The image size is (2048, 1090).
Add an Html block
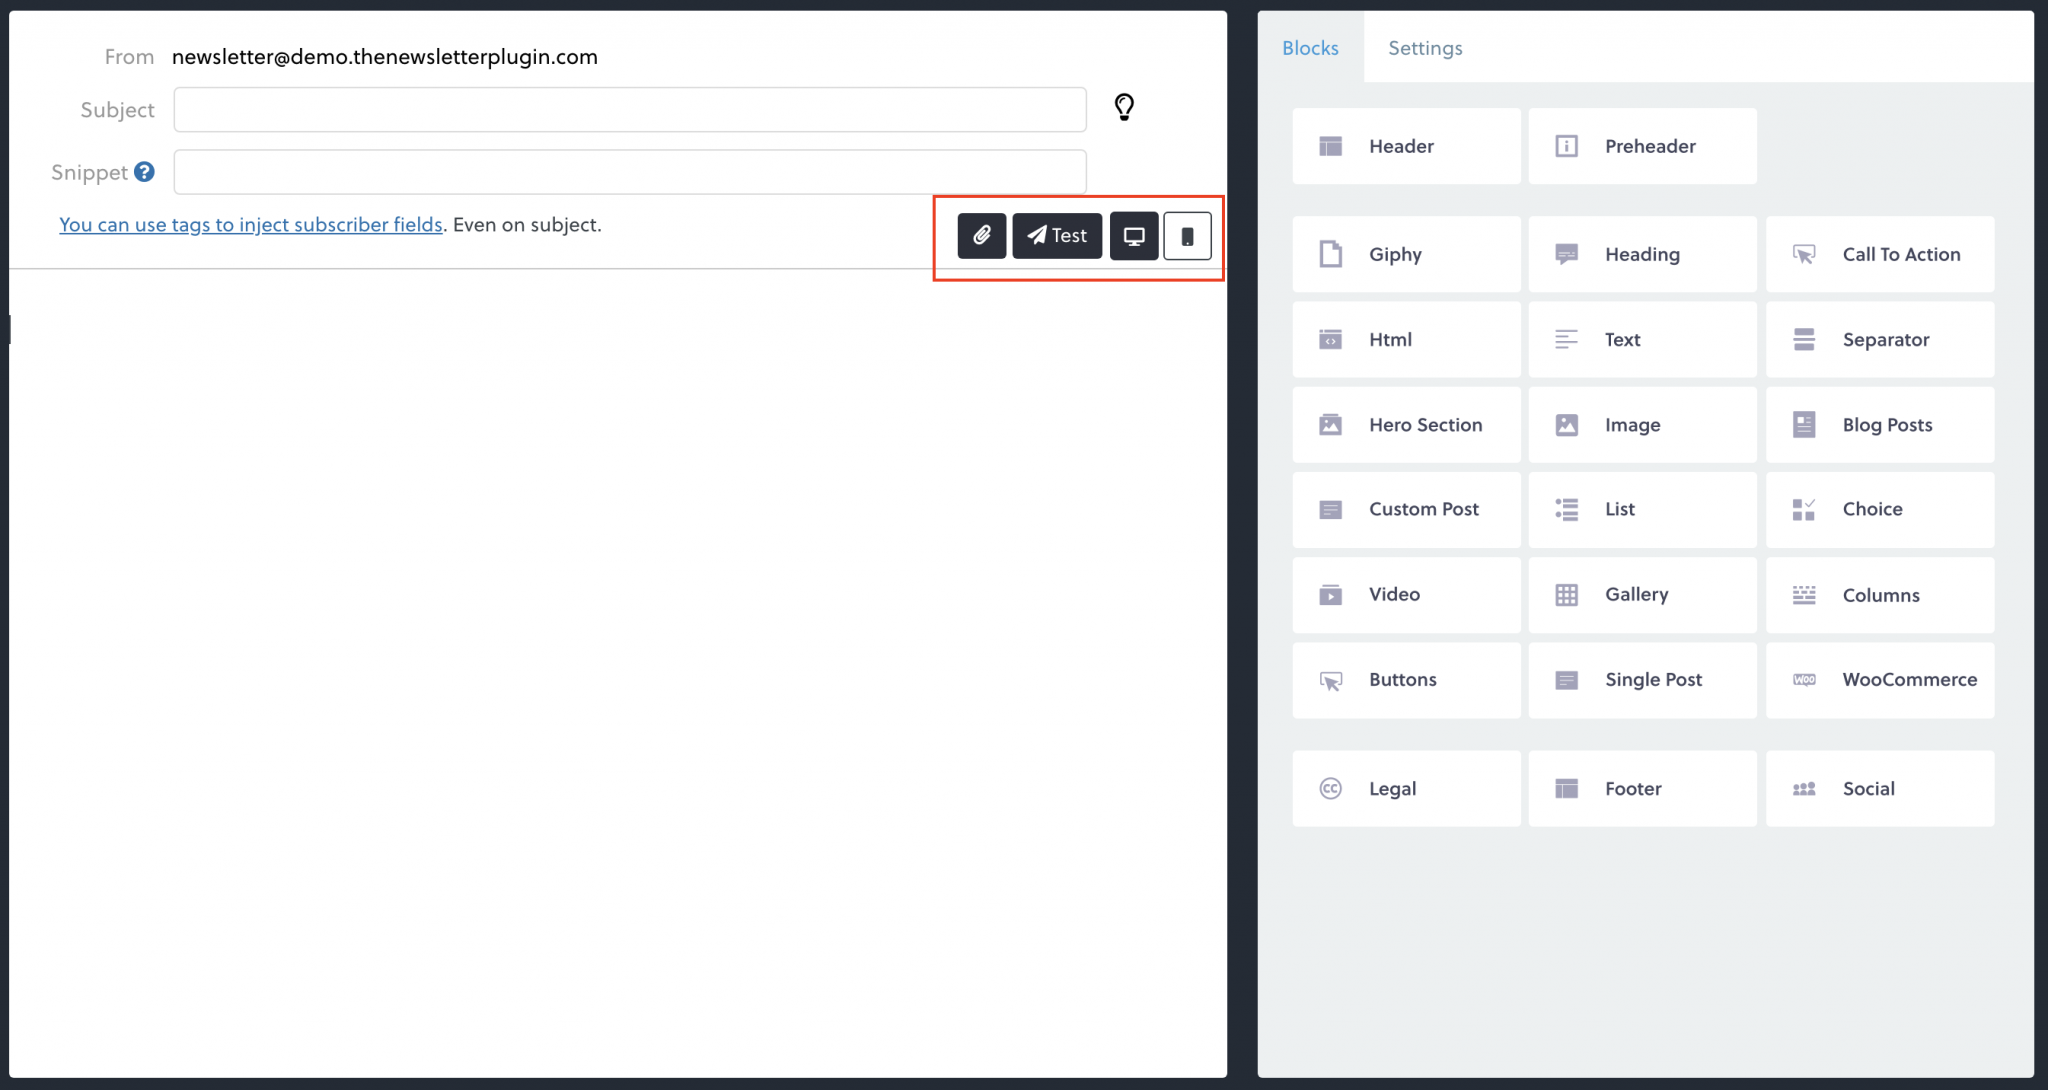(x=1405, y=339)
